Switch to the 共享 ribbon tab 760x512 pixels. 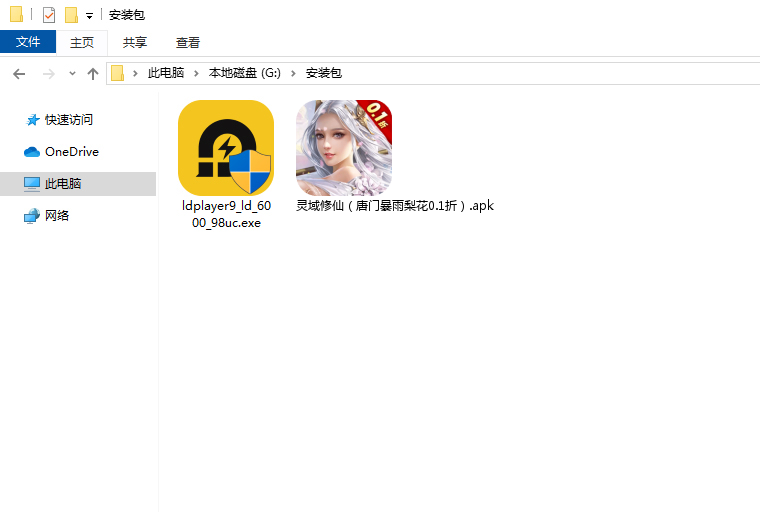(x=135, y=42)
